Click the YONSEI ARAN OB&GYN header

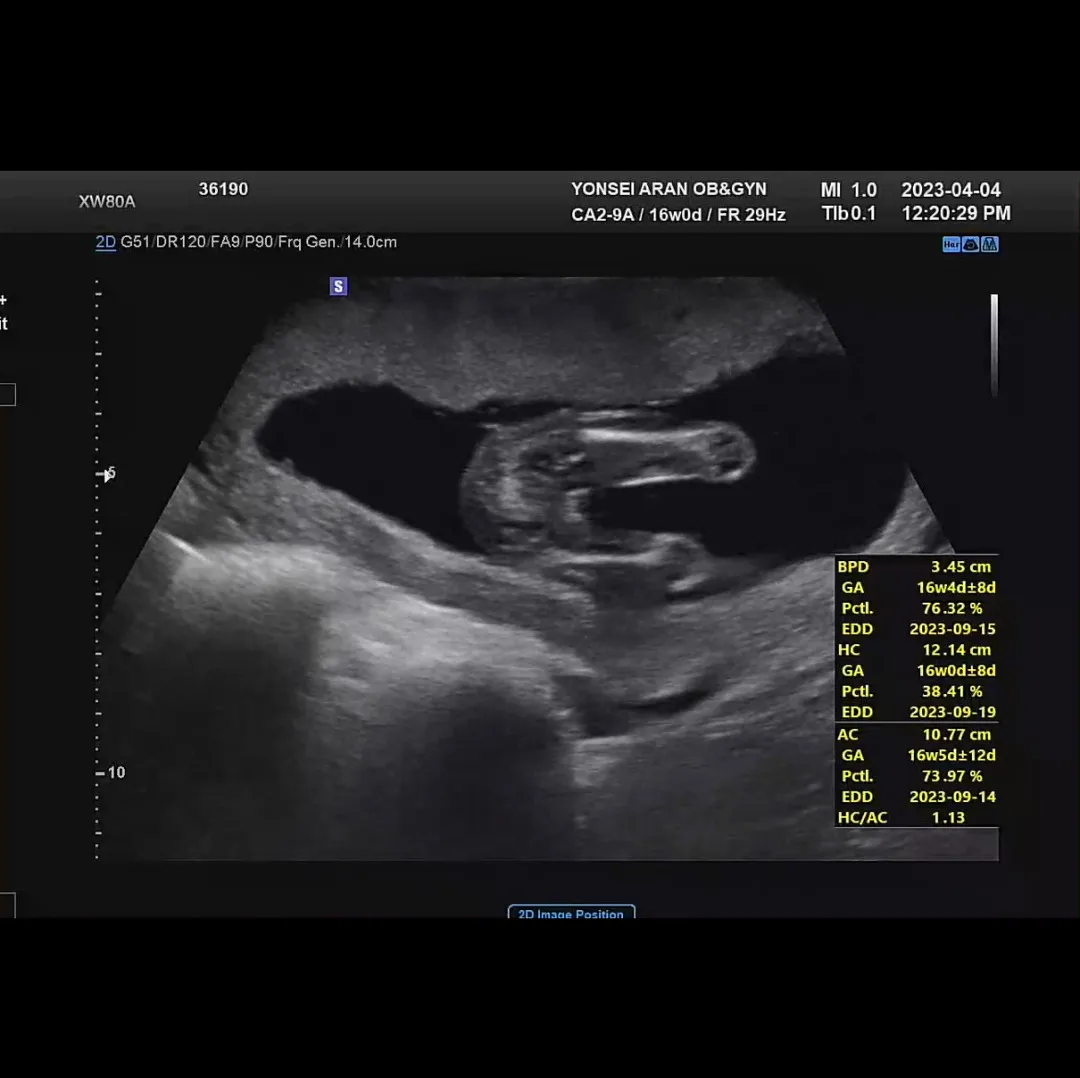(x=668, y=189)
